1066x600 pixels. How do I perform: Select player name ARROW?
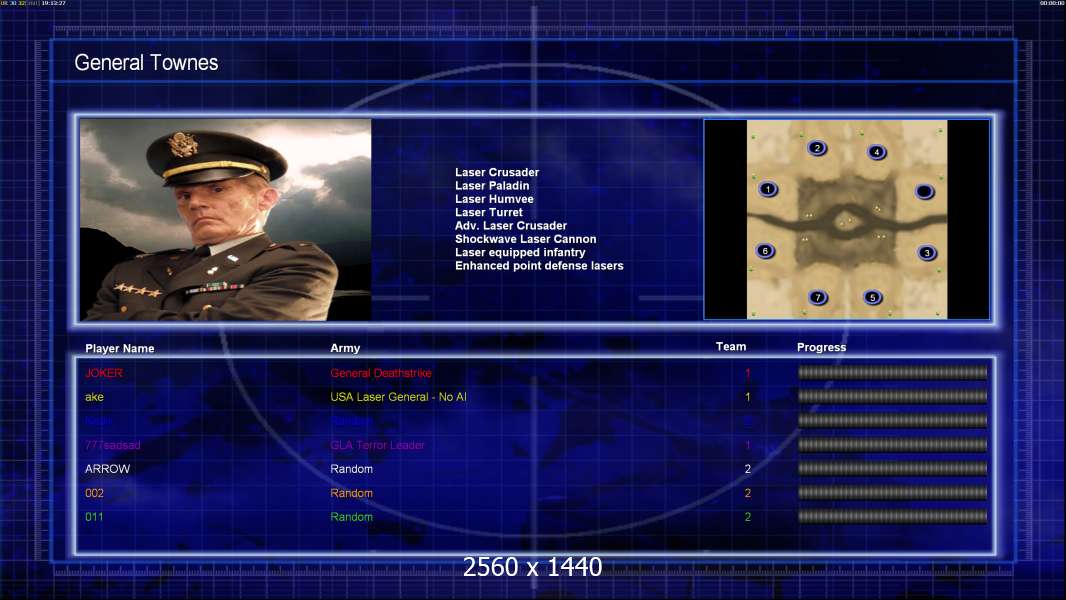[107, 469]
